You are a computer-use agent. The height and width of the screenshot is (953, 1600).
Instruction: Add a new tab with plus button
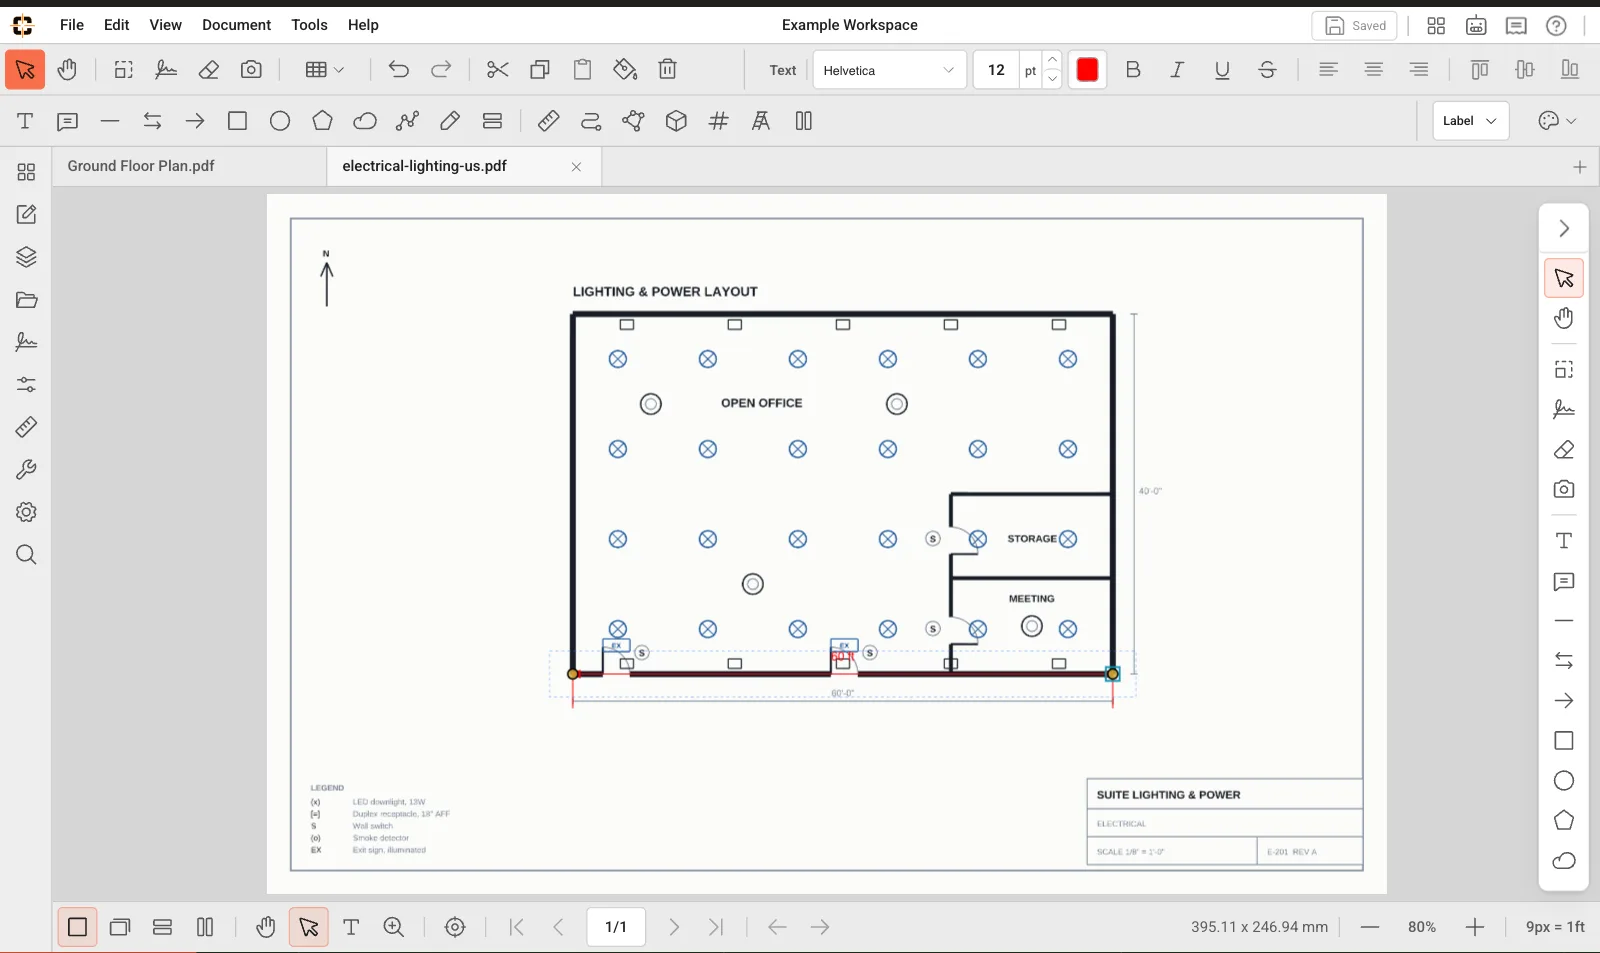pyautogui.click(x=1580, y=167)
